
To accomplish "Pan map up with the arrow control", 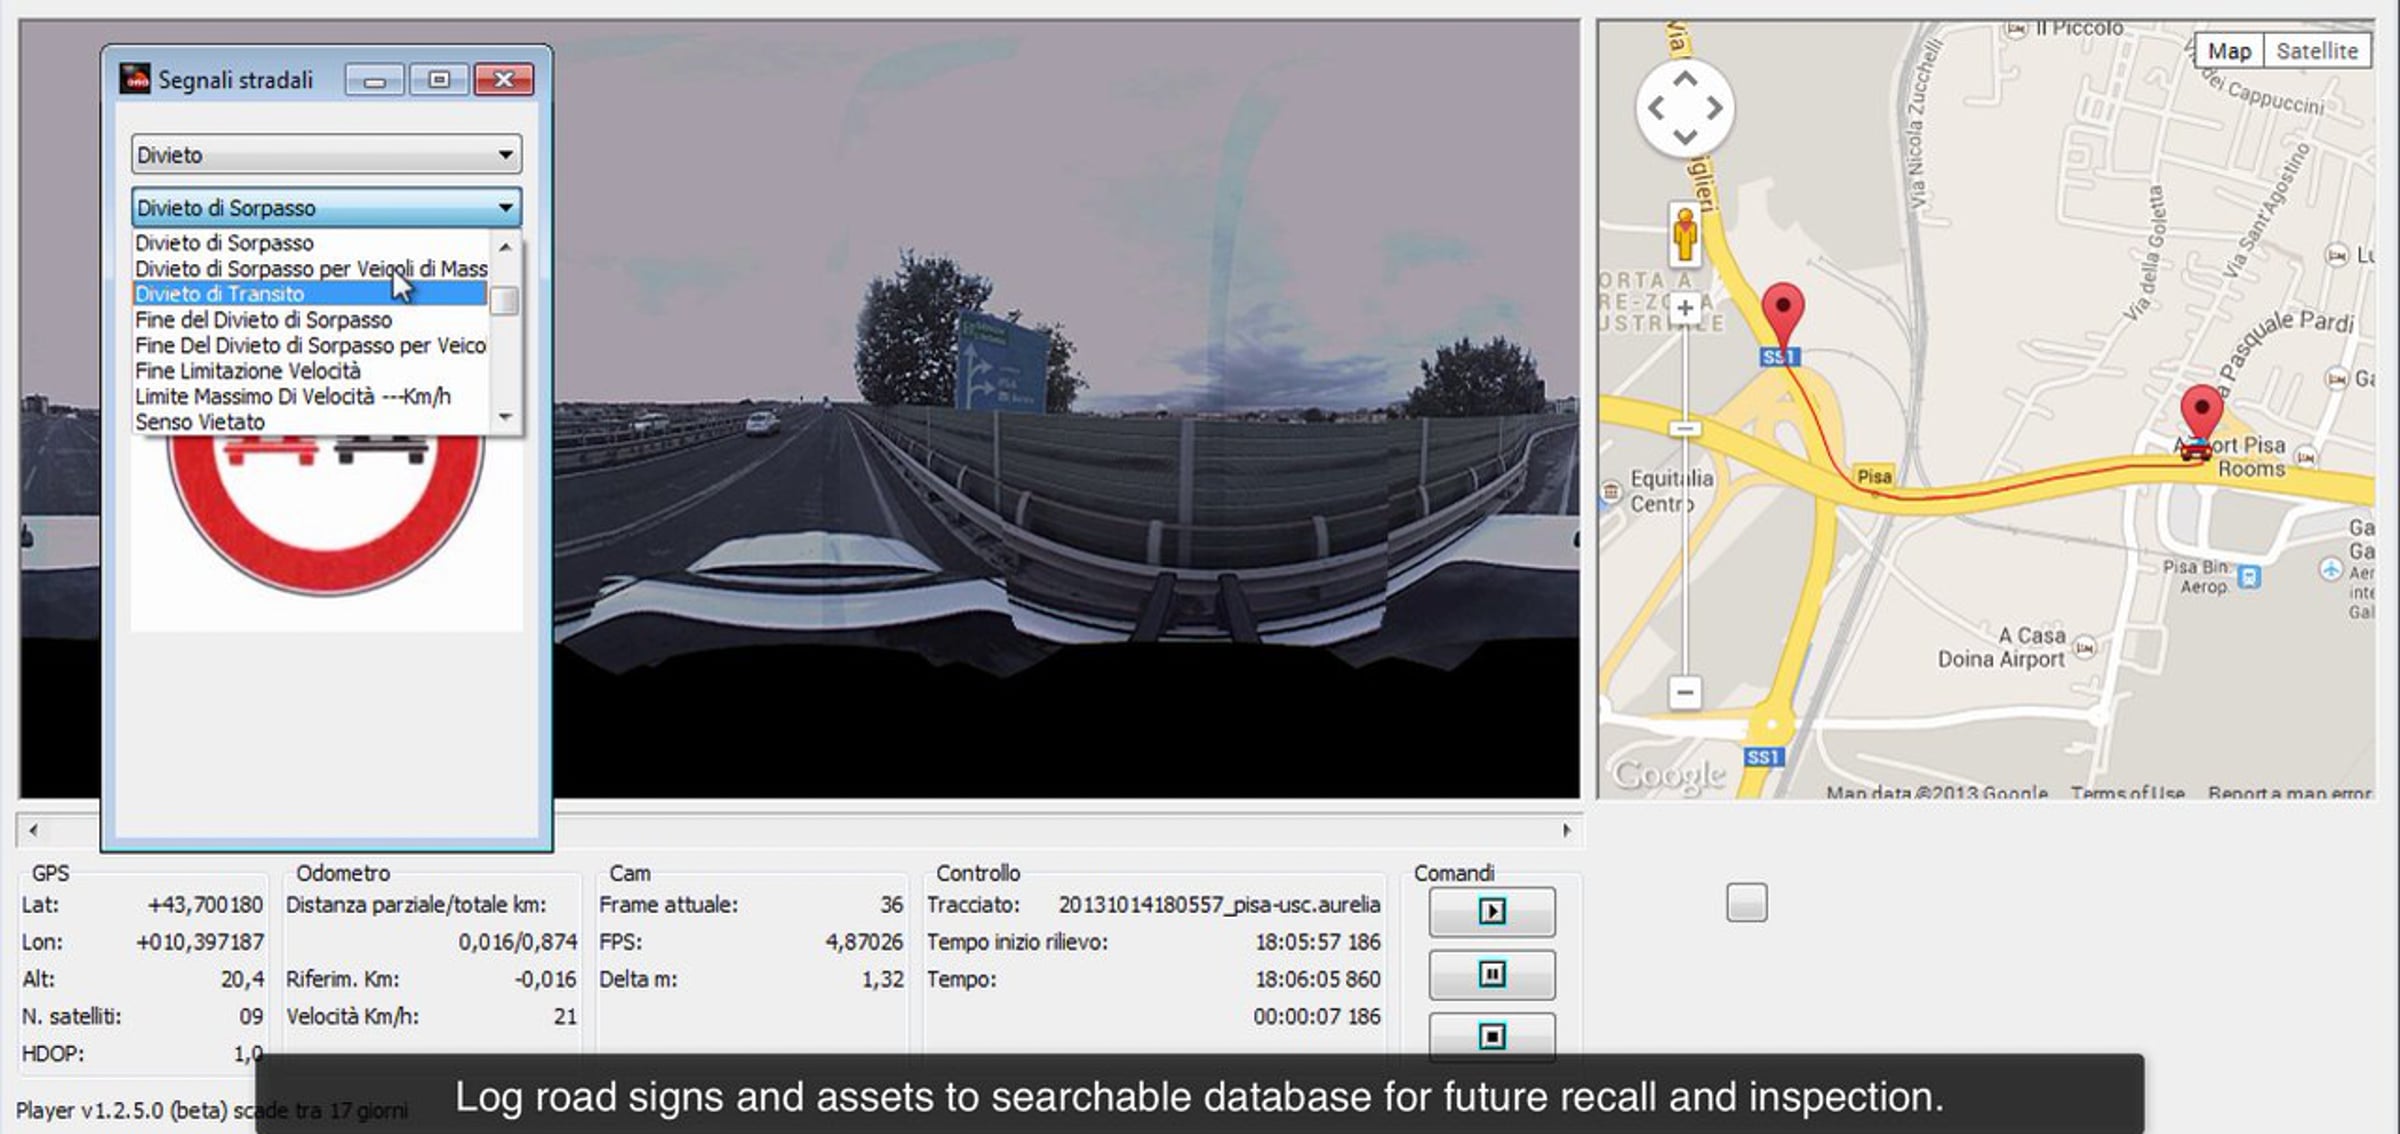I will (x=1685, y=79).
